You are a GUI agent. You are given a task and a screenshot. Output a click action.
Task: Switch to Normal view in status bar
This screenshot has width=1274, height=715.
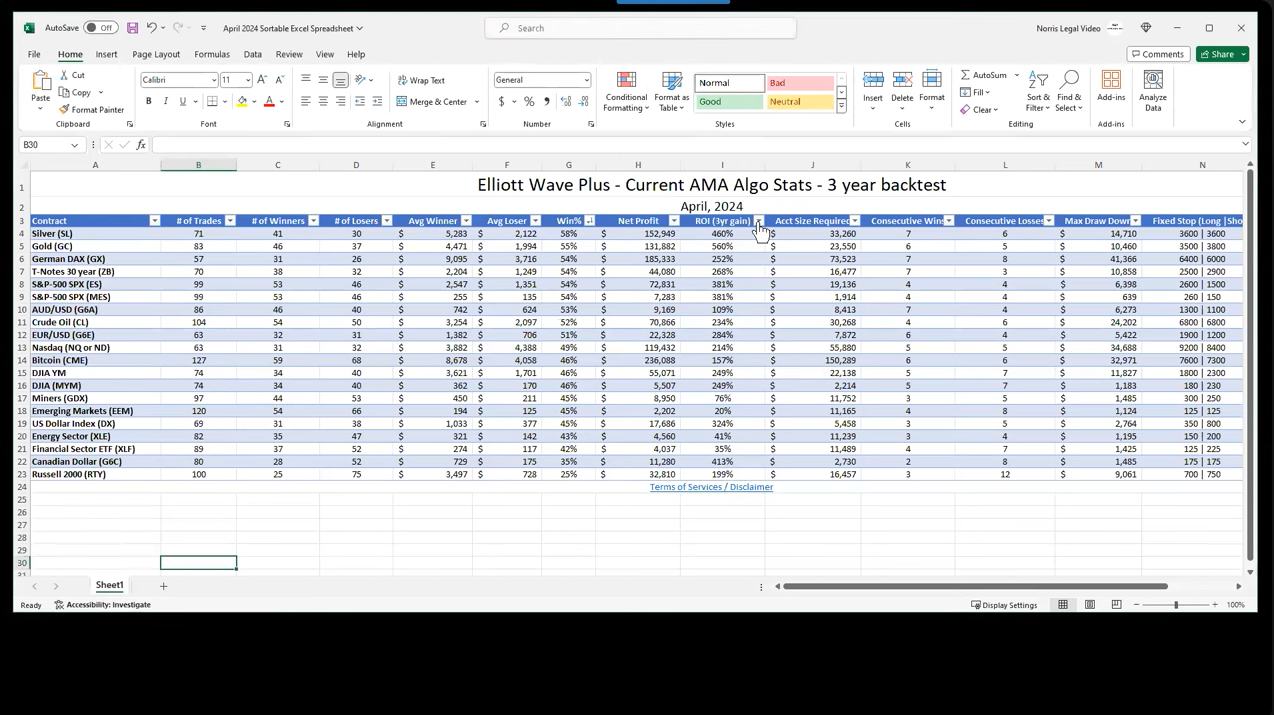click(x=1063, y=605)
